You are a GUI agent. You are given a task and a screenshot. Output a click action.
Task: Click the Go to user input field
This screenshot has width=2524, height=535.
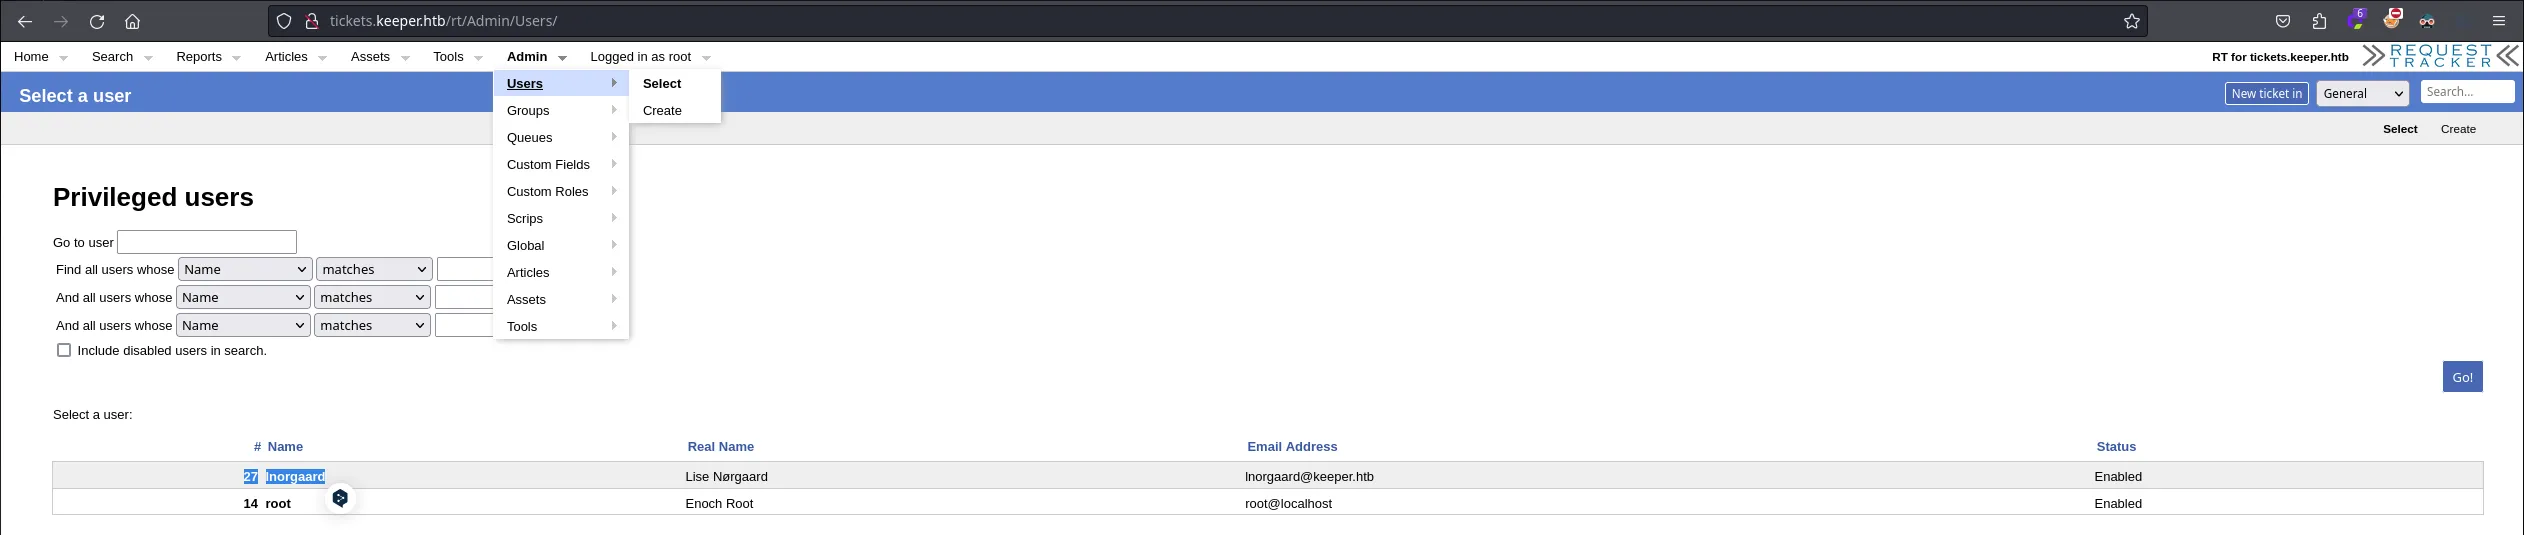point(207,242)
